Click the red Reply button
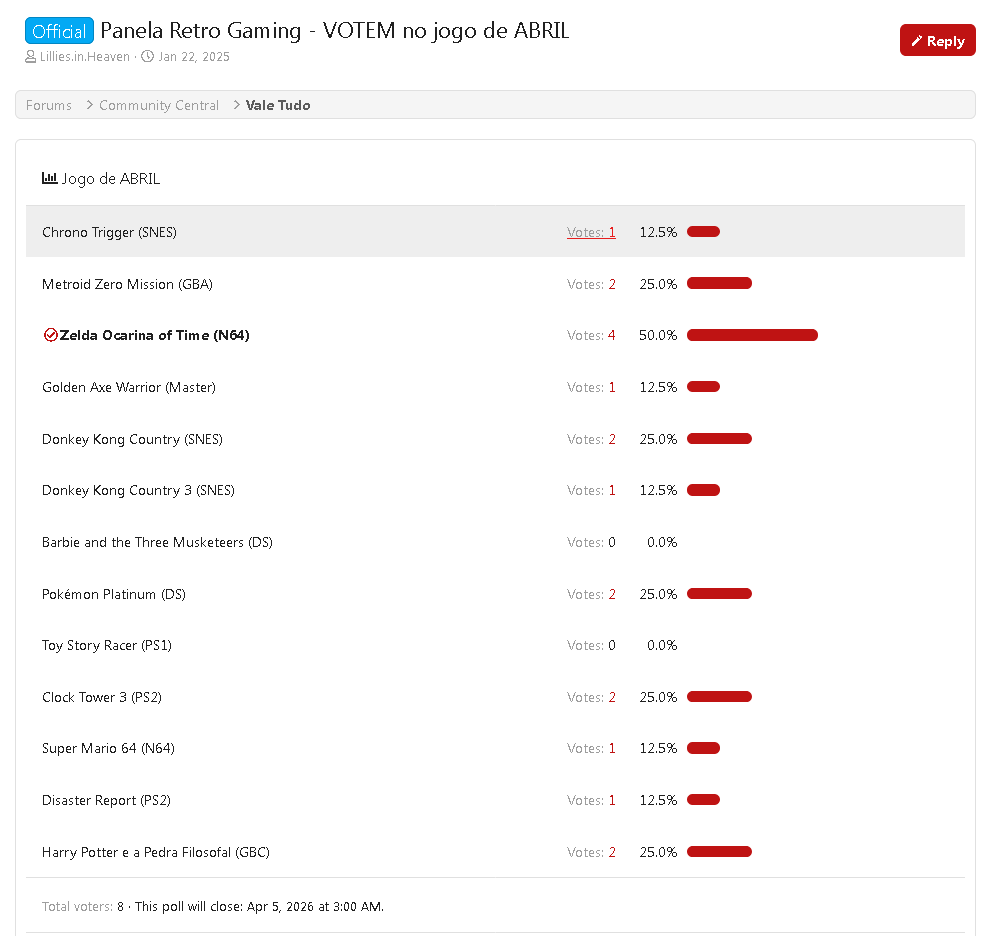 (x=937, y=41)
